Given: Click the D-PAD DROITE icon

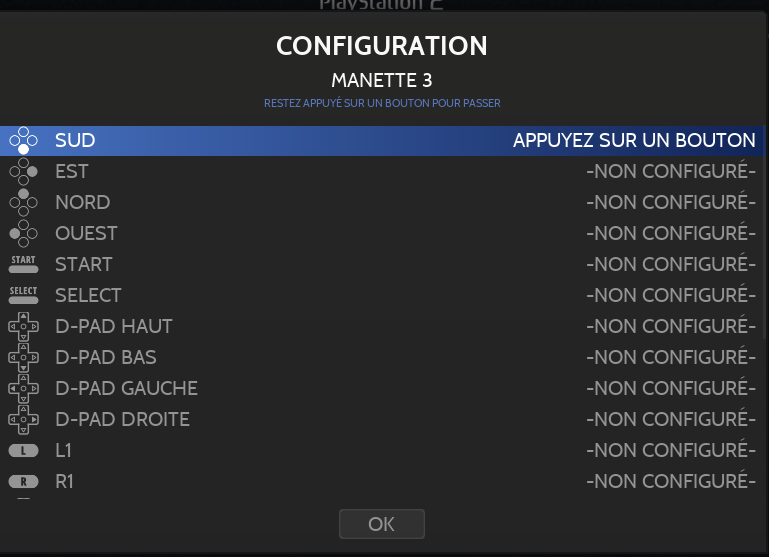Looking at the screenshot, I should coord(23,420).
